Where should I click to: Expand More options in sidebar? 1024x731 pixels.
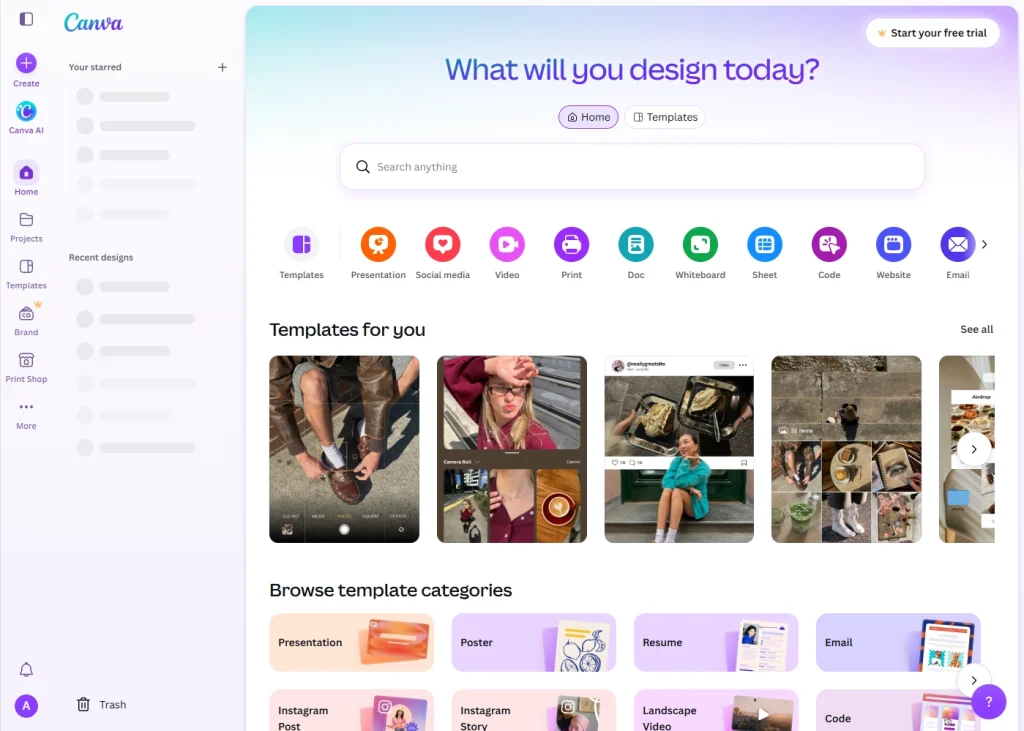pos(26,415)
